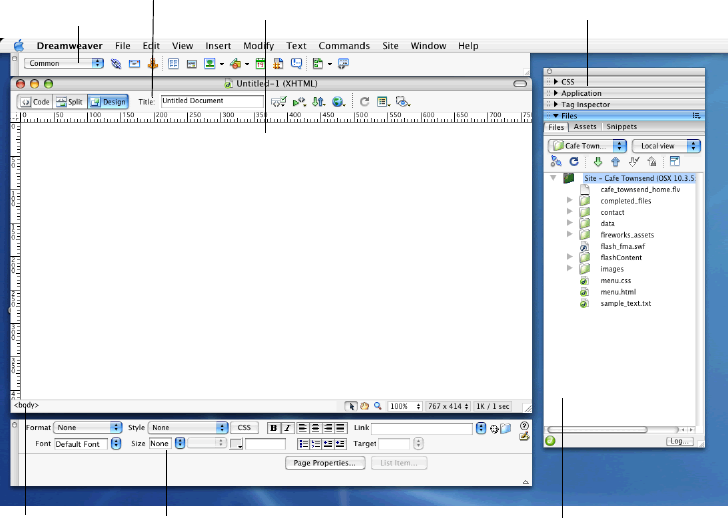
Task: Open the Tag Chooser icon
Action: (343, 64)
